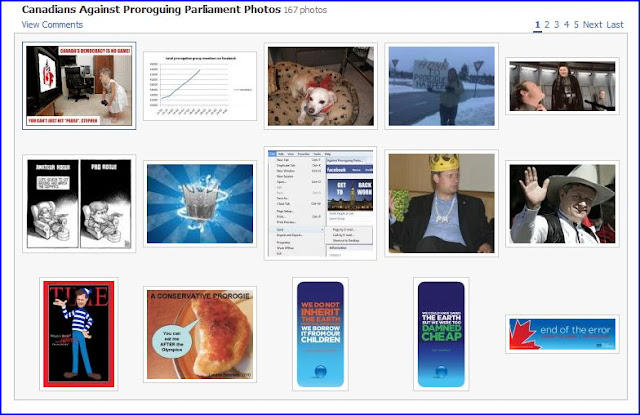Open the View Comments link
This screenshot has width=640, height=415.
52,25
